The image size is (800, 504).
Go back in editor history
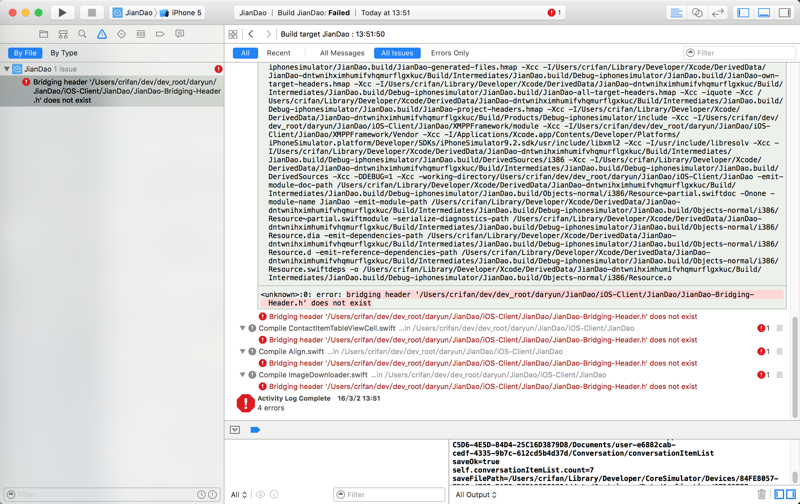251,34
